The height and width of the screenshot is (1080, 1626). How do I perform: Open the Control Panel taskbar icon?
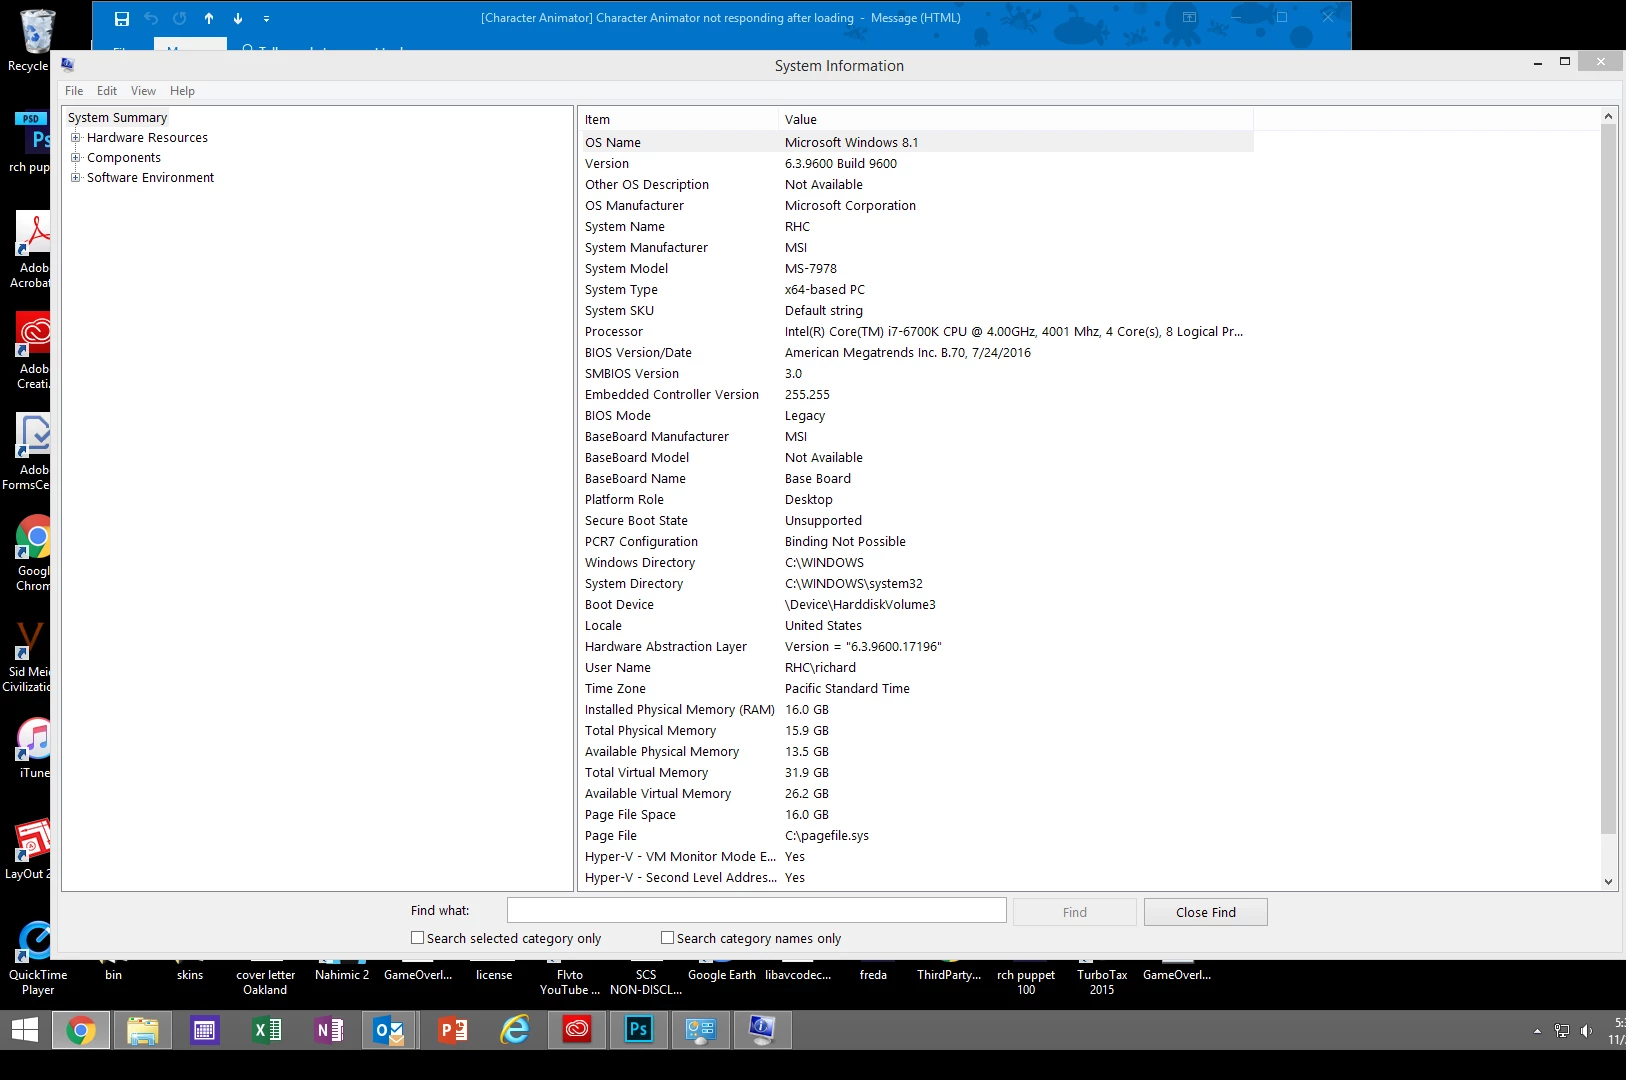coord(700,1030)
